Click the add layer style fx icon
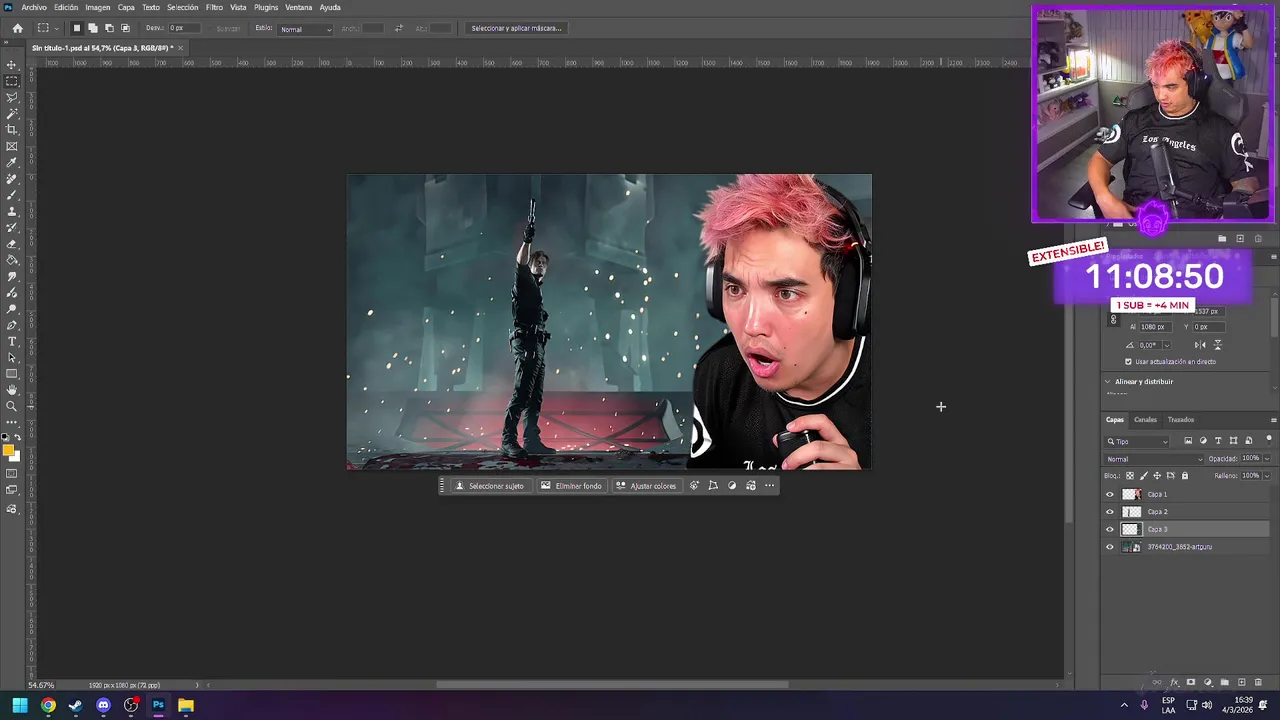The image size is (1280, 720). coord(1174,682)
